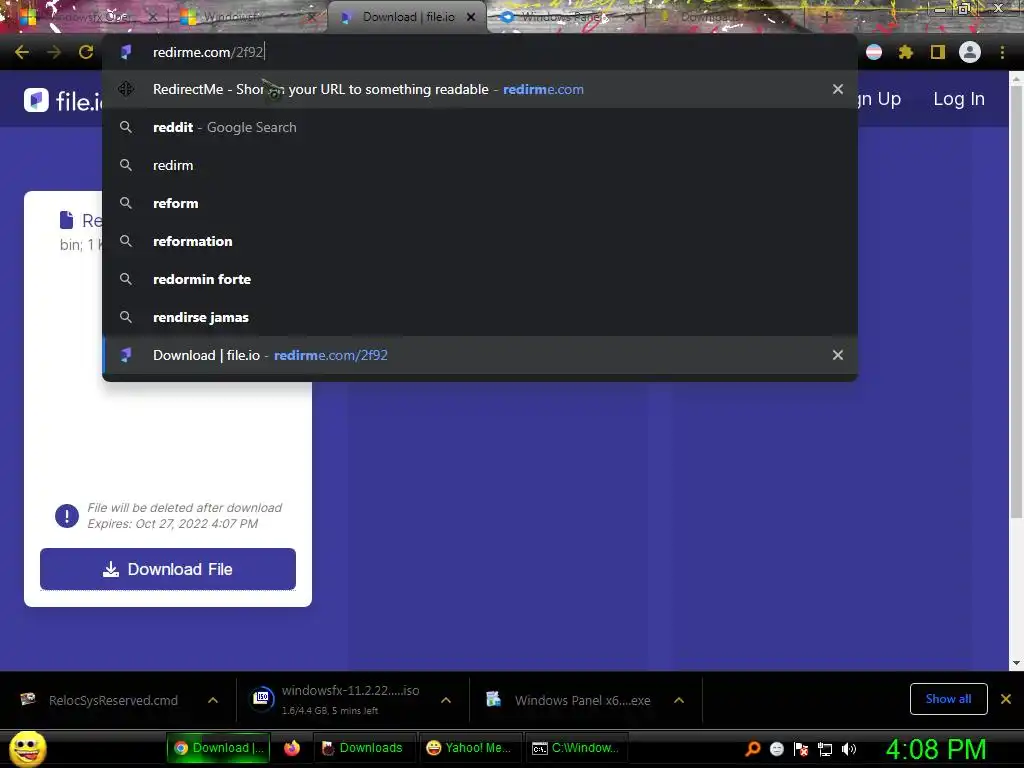The image size is (1024, 768).
Task: Open the Downloads taskbar window
Action: coord(366,748)
